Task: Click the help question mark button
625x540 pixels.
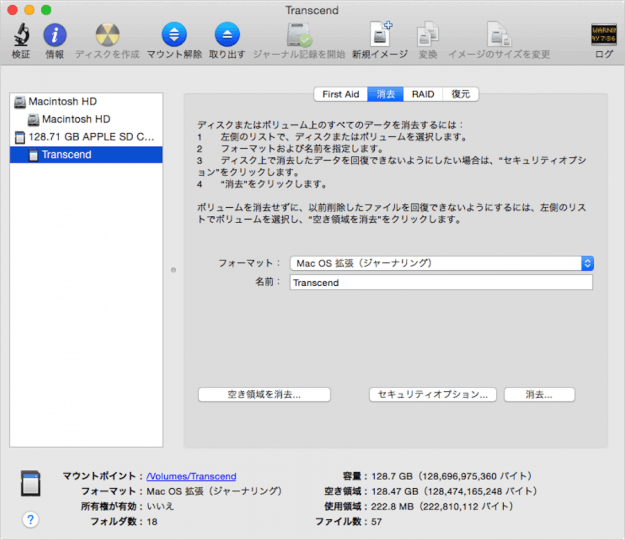Action: tap(31, 519)
